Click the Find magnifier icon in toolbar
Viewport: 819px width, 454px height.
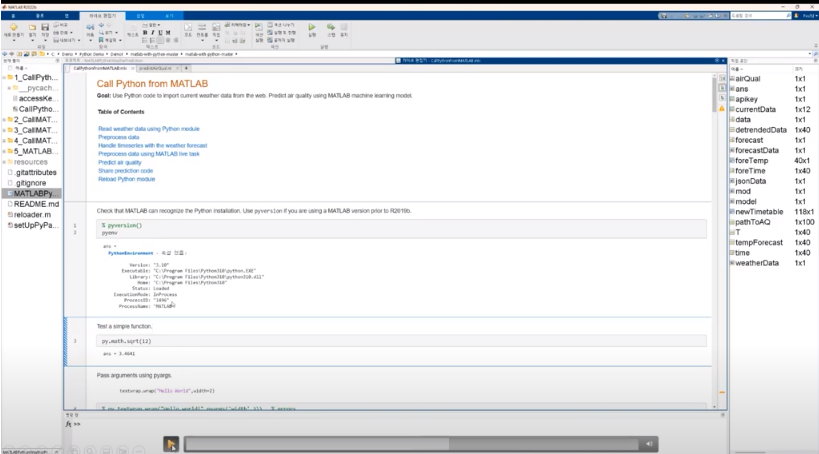coord(101,32)
